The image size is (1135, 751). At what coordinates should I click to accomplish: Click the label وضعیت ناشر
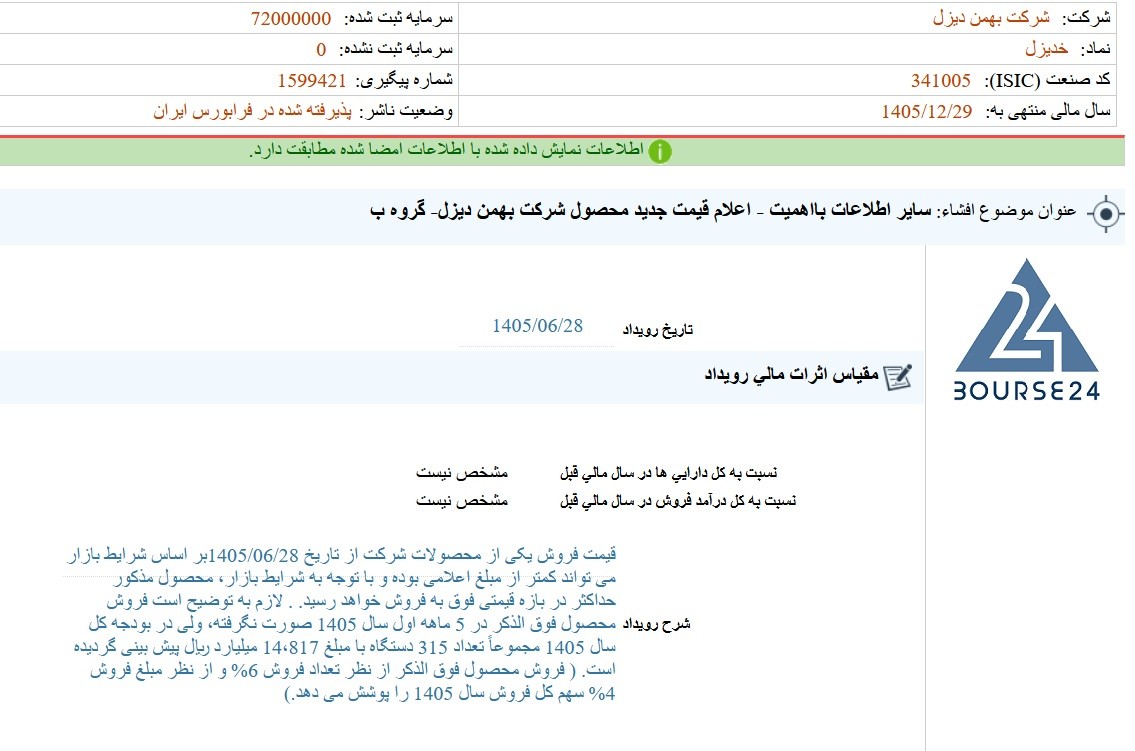point(406,111)
